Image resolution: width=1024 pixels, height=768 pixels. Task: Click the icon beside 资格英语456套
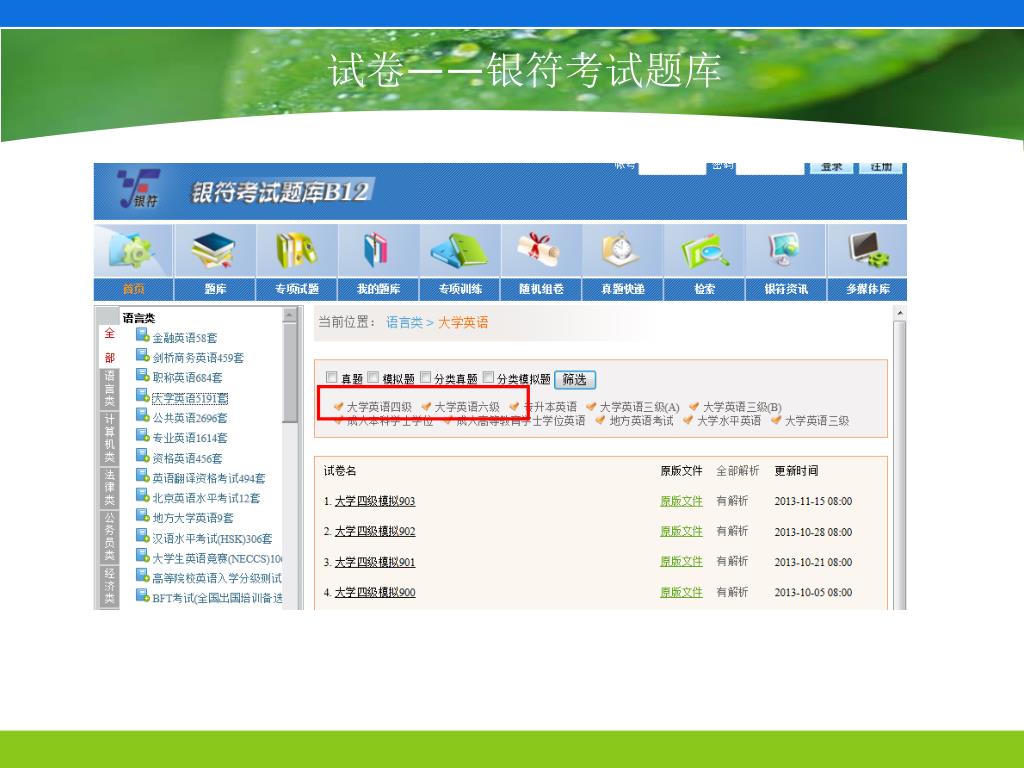tap(142, 455)
